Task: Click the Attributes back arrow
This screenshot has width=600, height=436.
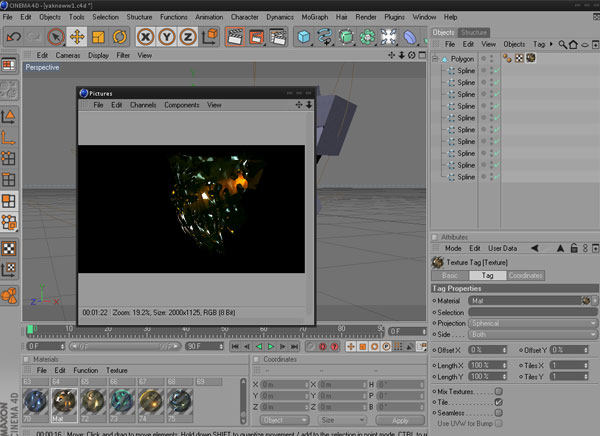Action: 535,248
